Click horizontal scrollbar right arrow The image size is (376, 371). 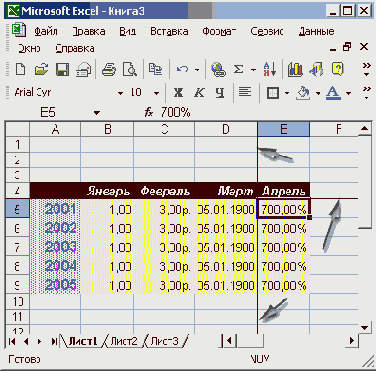coord(352,341)
